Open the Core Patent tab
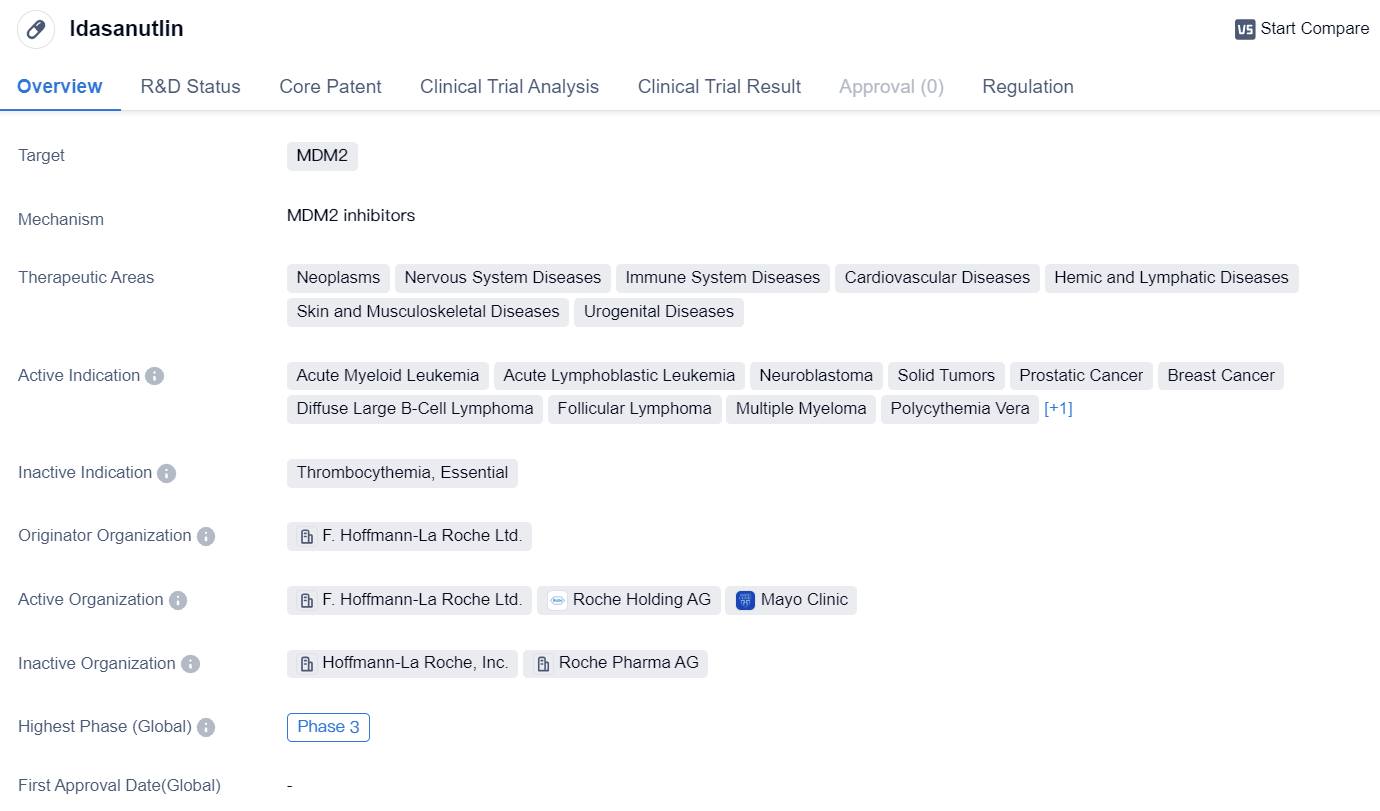 click(x=330, y=87)
